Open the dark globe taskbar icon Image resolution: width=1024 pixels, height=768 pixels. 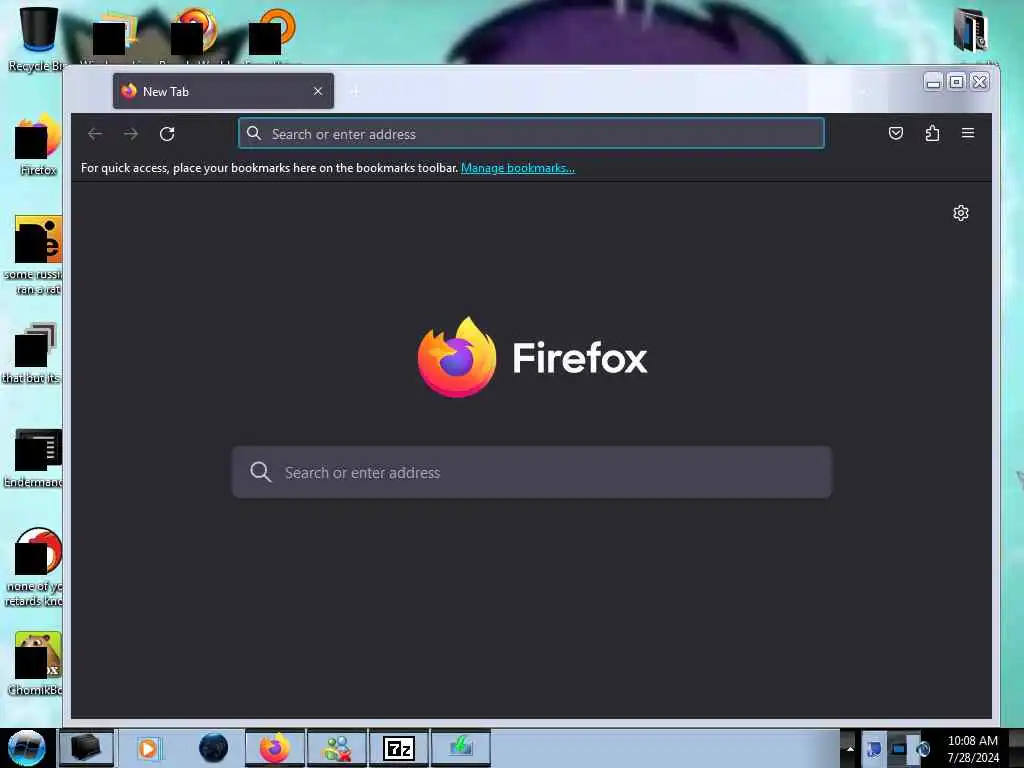(214, 748)
